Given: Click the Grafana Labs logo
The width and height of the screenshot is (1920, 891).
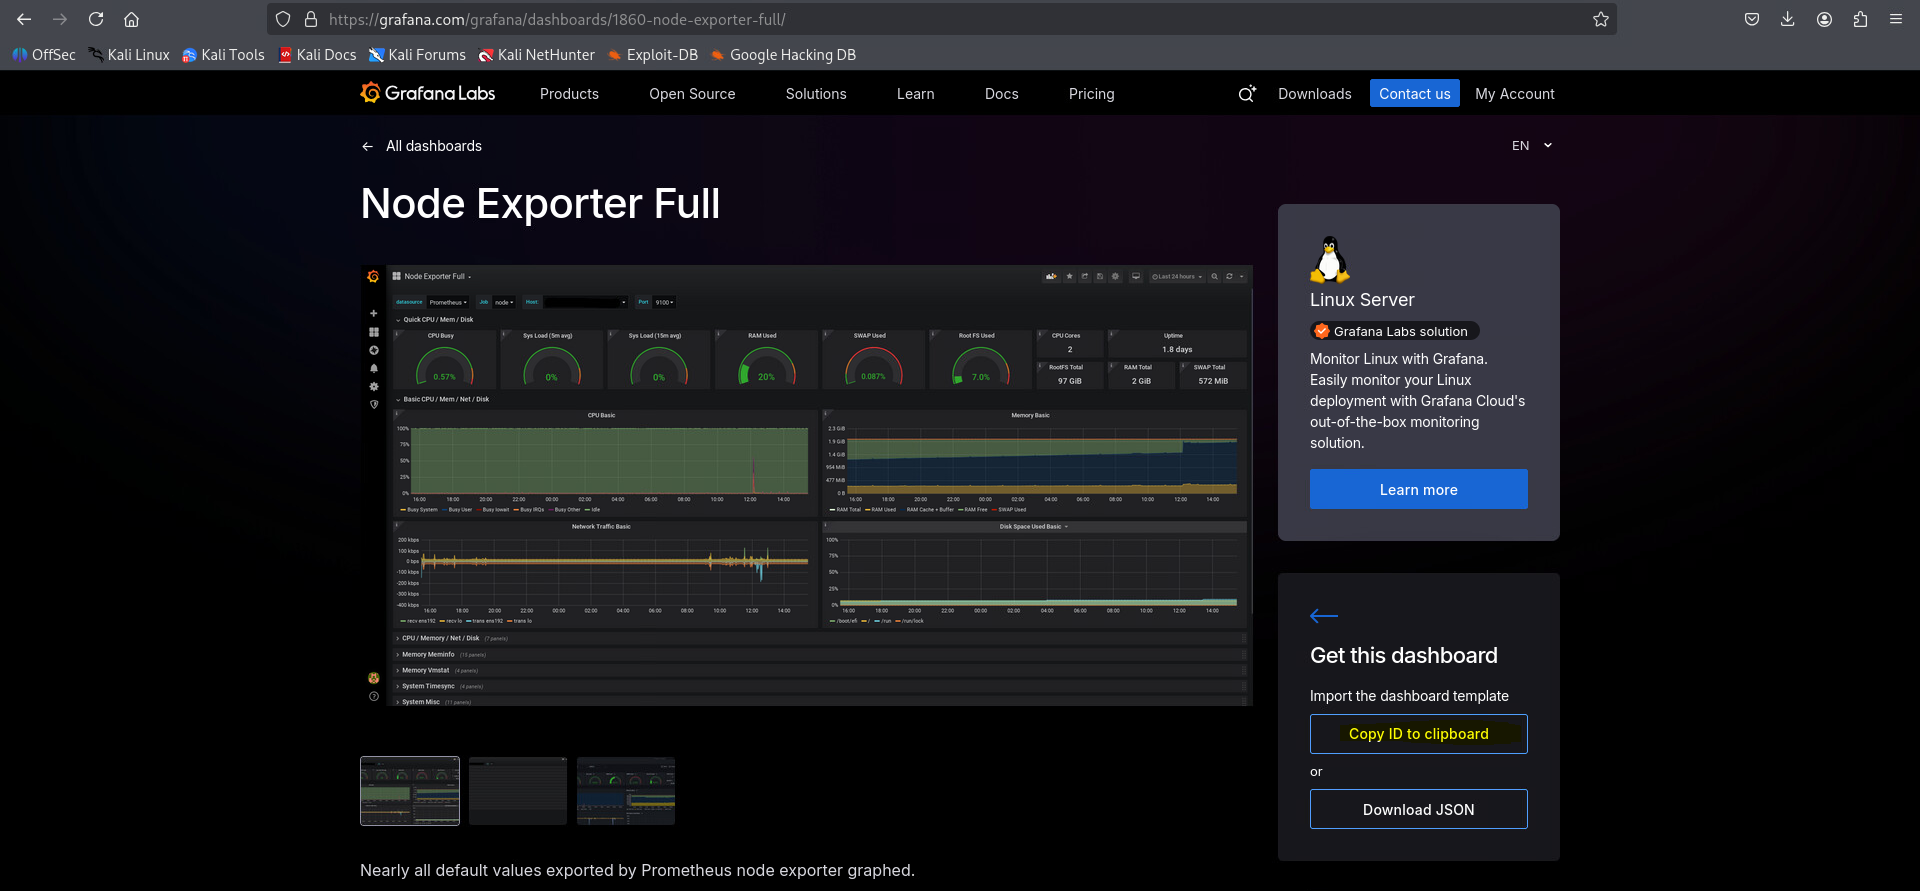Looking at the screenshot, I should coord(428,93).
